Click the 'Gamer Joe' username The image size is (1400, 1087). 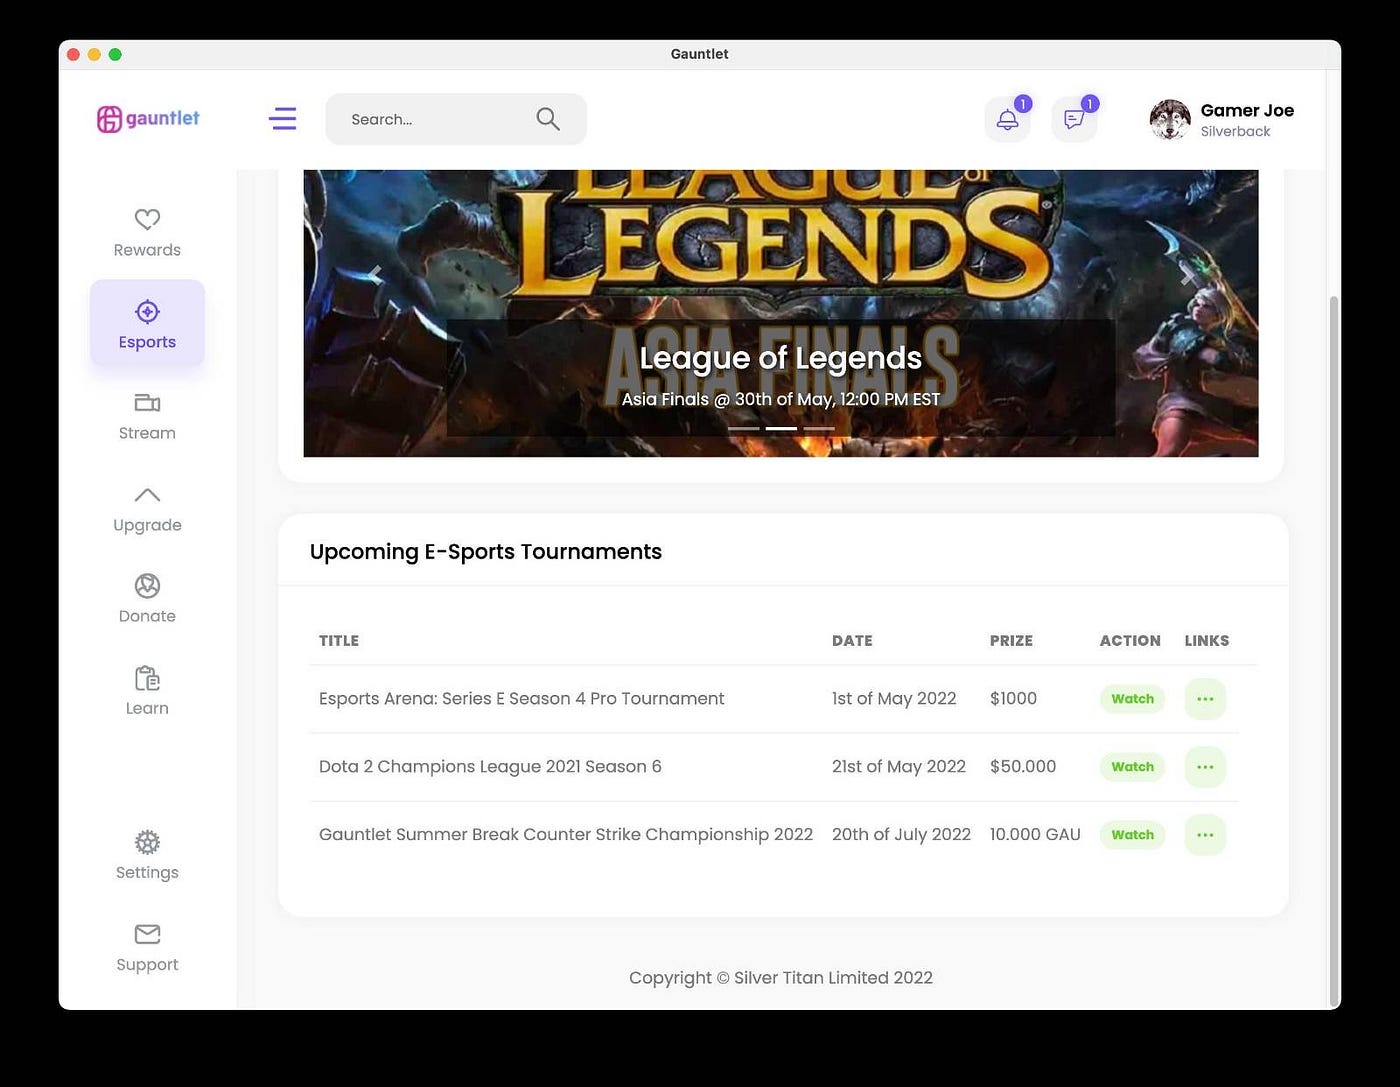tap(1247, 110)
